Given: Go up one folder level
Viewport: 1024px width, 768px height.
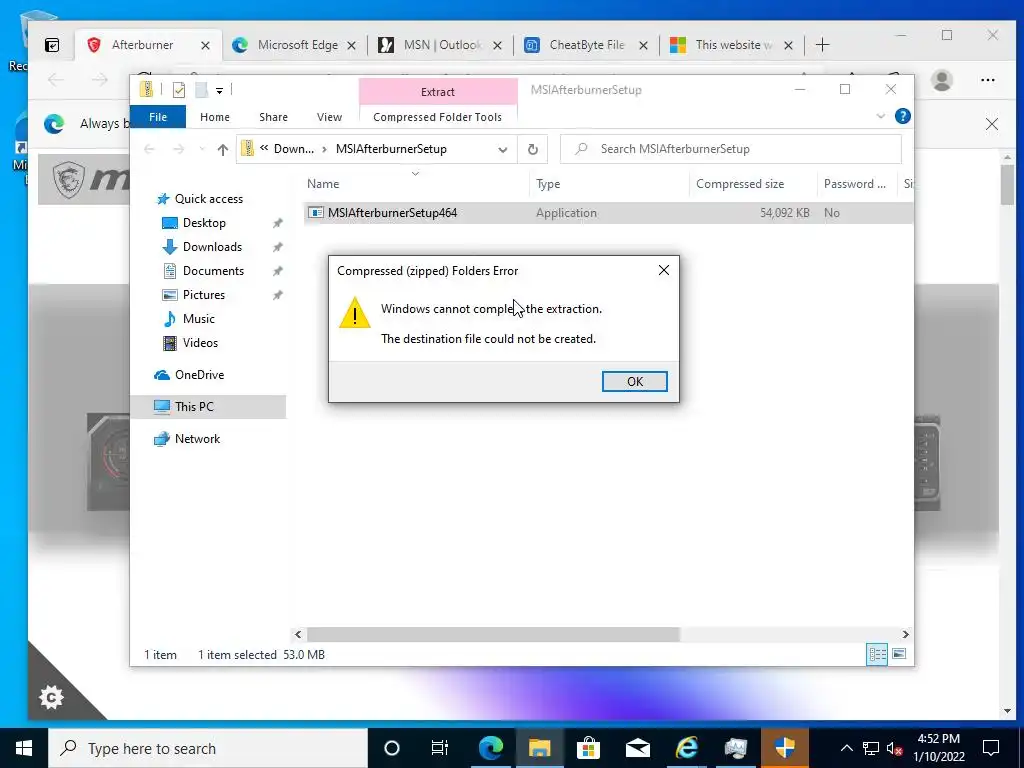Looking at the screenshot, I should coord(223,150).
